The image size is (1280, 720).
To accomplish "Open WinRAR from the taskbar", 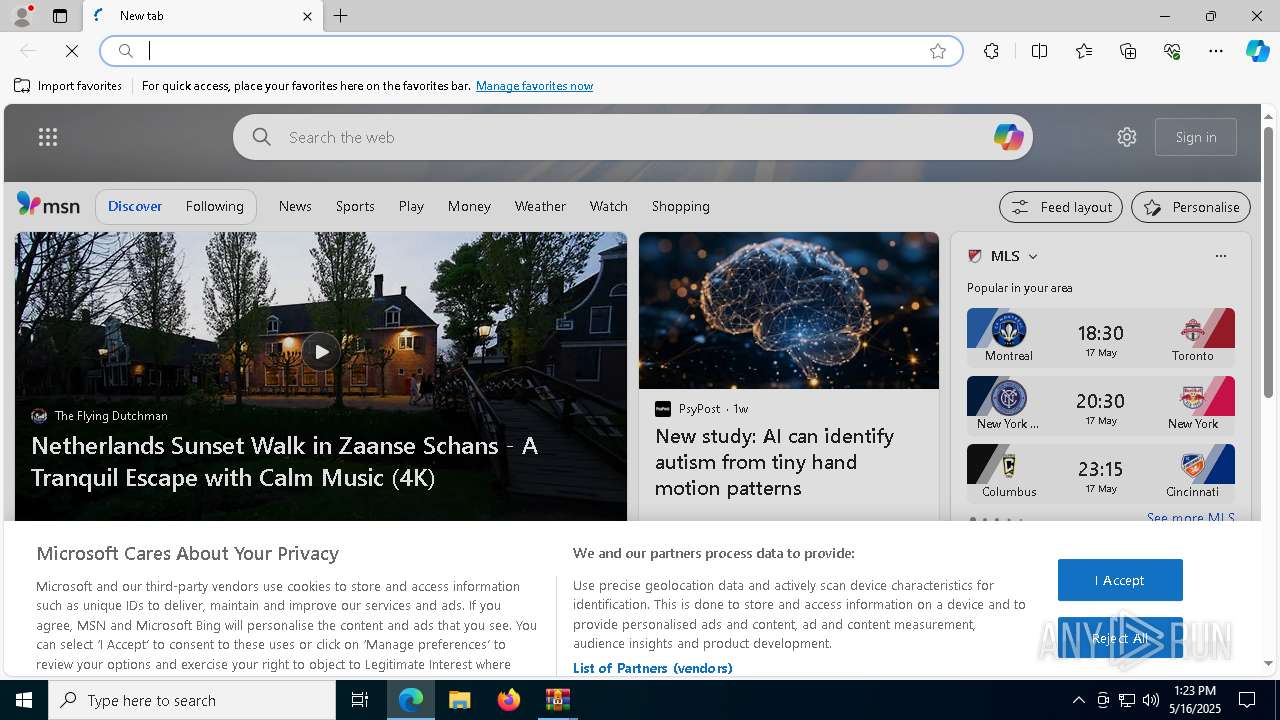I will tap(557, 700).
